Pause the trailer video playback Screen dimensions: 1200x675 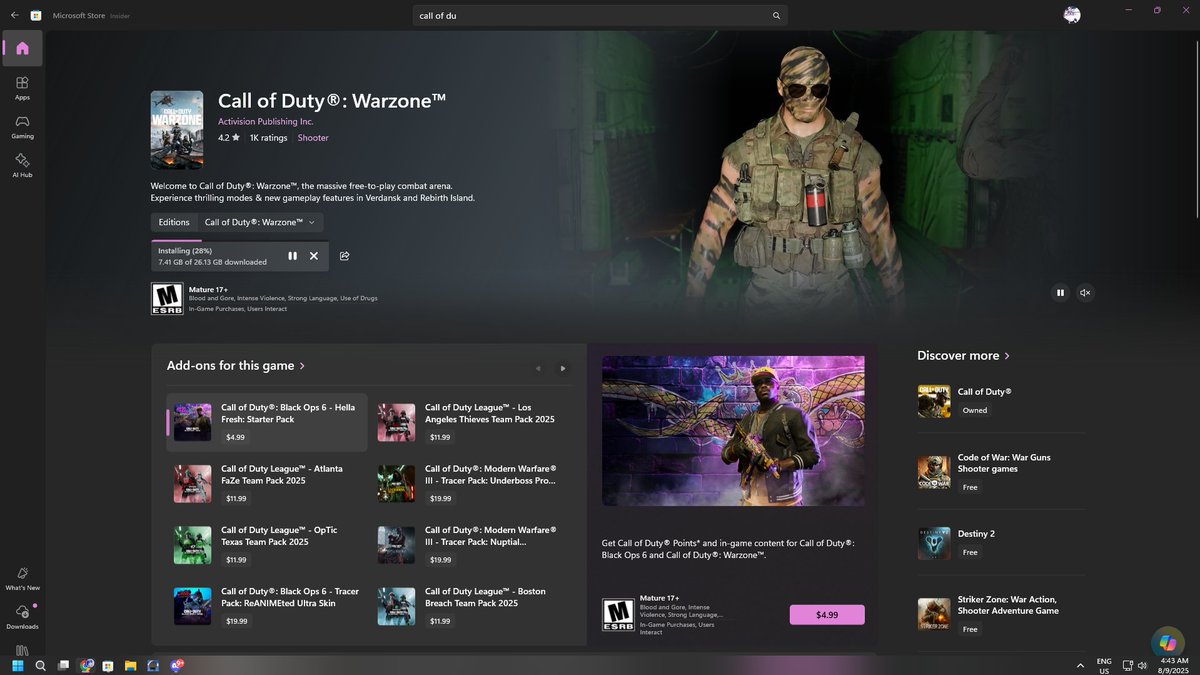(x=1060, y=293)
